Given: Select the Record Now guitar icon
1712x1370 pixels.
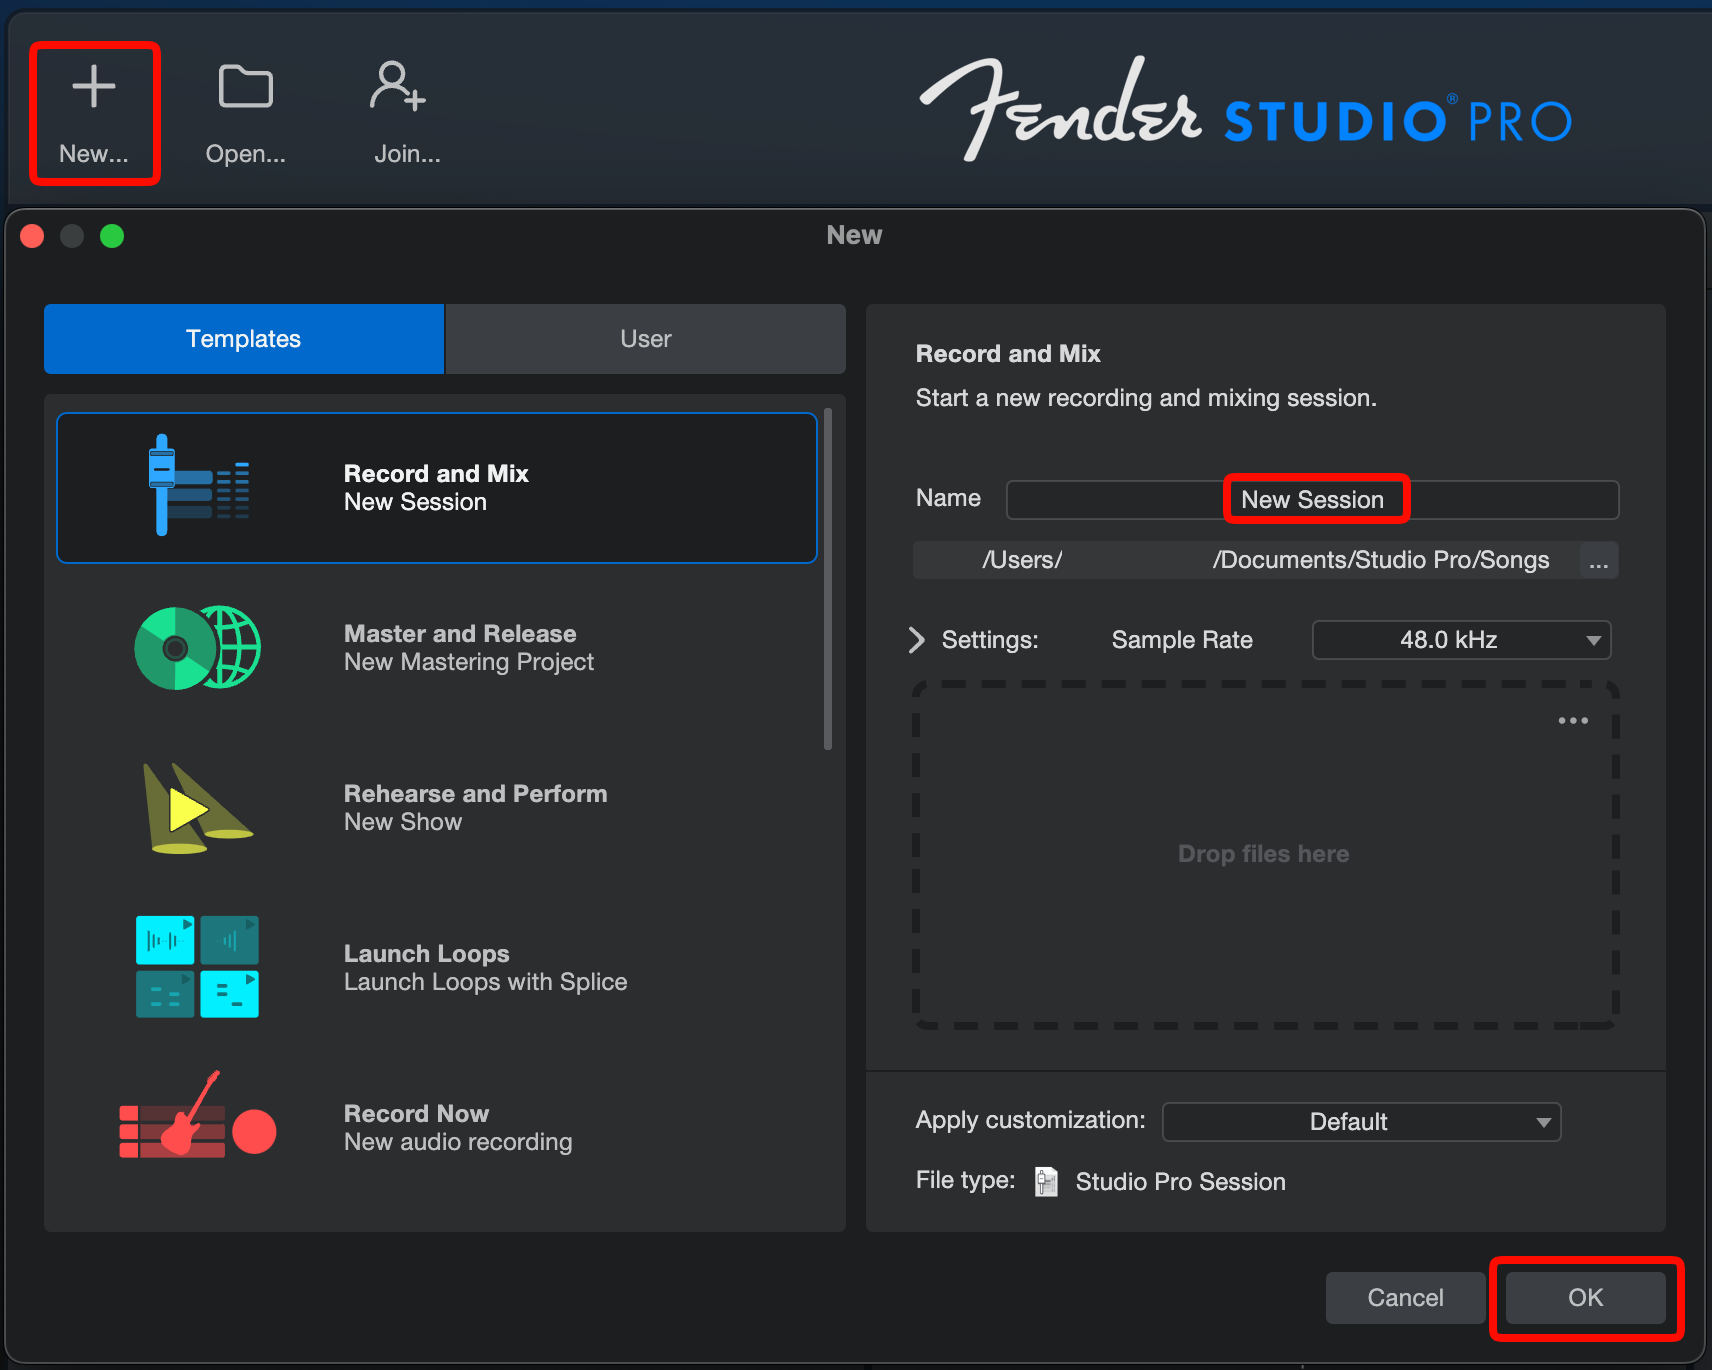Looking at the screenshot, I should click(198, 1115).
